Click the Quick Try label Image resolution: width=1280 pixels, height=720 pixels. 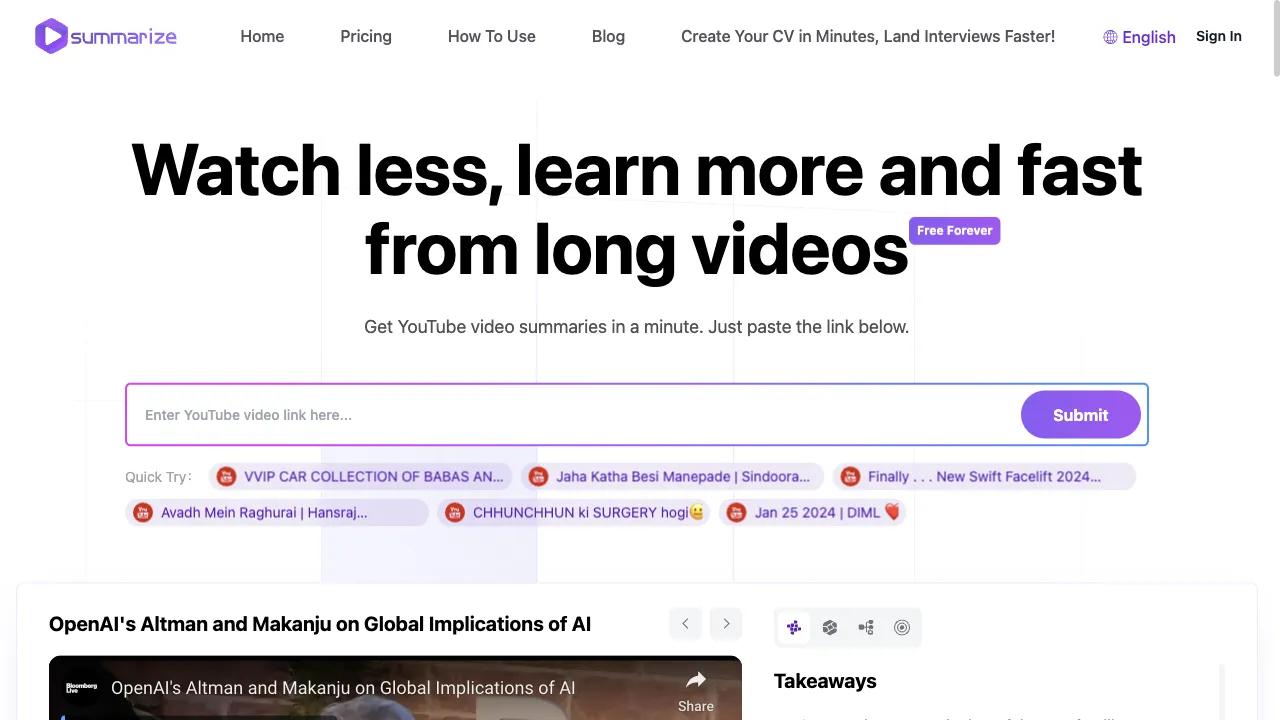158,477
